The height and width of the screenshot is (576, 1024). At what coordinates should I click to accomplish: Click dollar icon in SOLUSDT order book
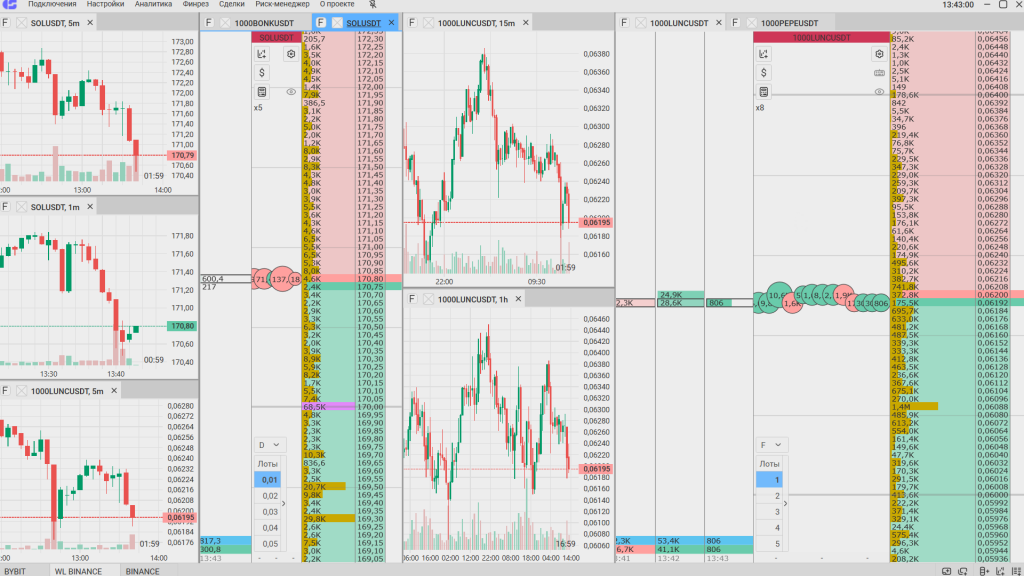(x=262, y=72)
